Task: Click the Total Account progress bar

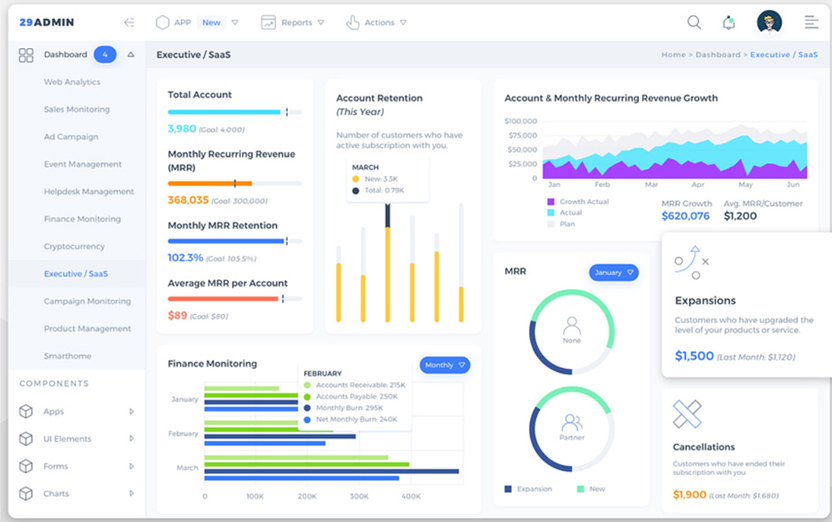Action: [x=234, y=112]
